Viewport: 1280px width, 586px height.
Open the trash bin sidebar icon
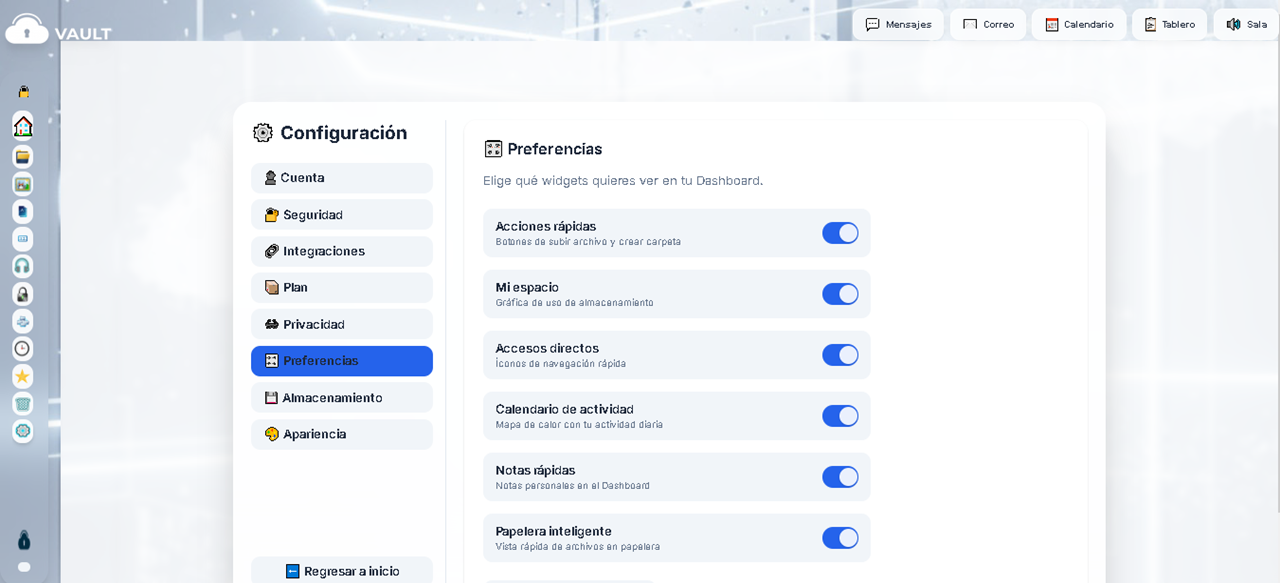coord(23,404)
